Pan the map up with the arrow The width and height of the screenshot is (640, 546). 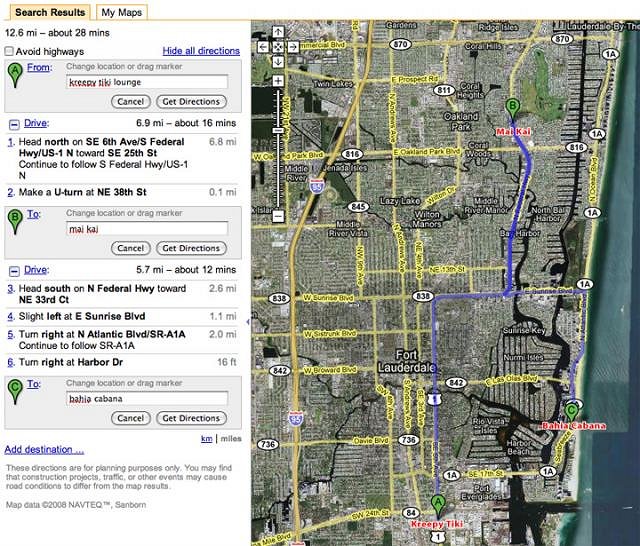click(278, 31)
